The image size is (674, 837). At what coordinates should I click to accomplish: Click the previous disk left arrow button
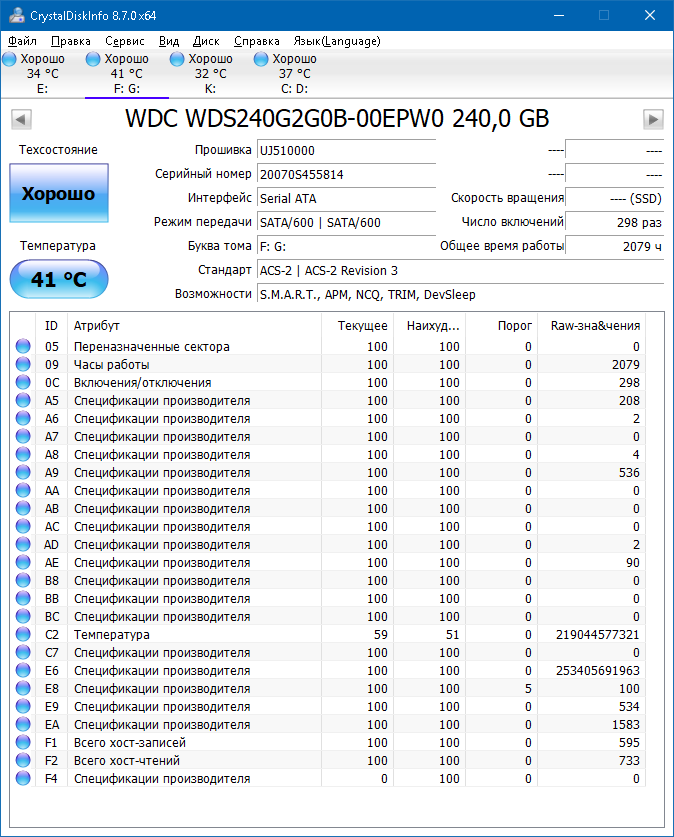[x=20, y=119]
